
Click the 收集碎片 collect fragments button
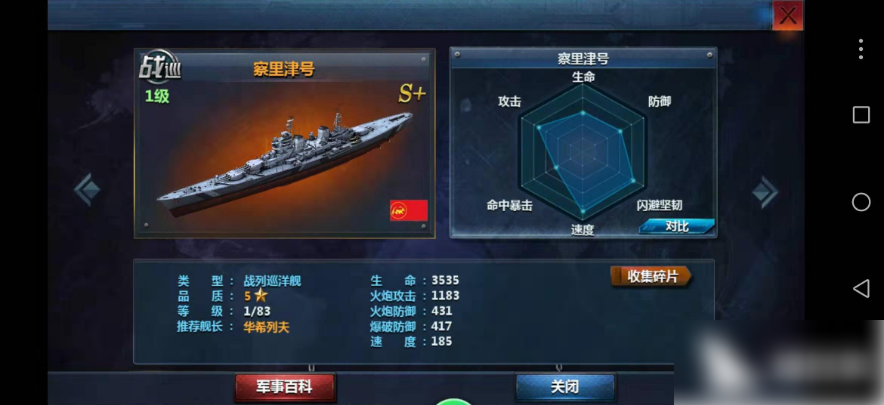651,276
